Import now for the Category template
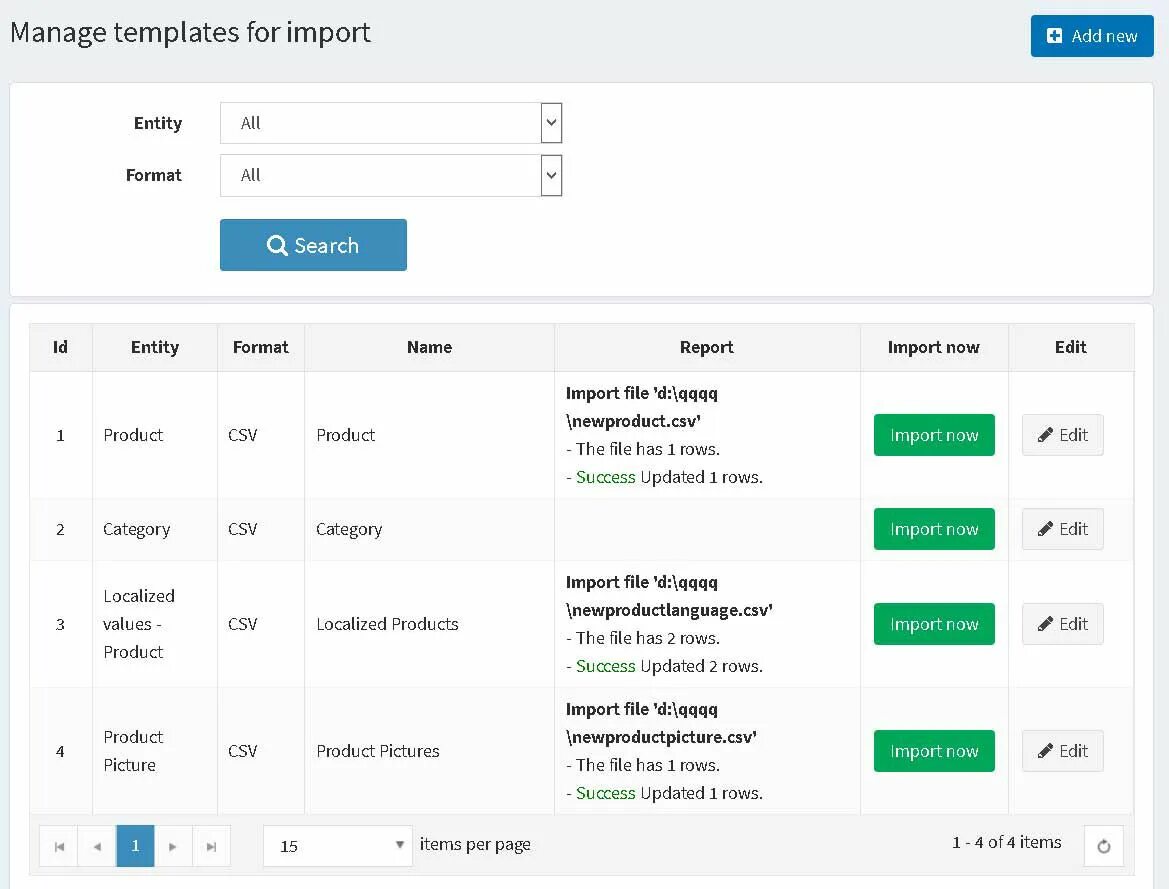Image resolution: width=1169 pixels, height=889 pixels. pos(934,529)
